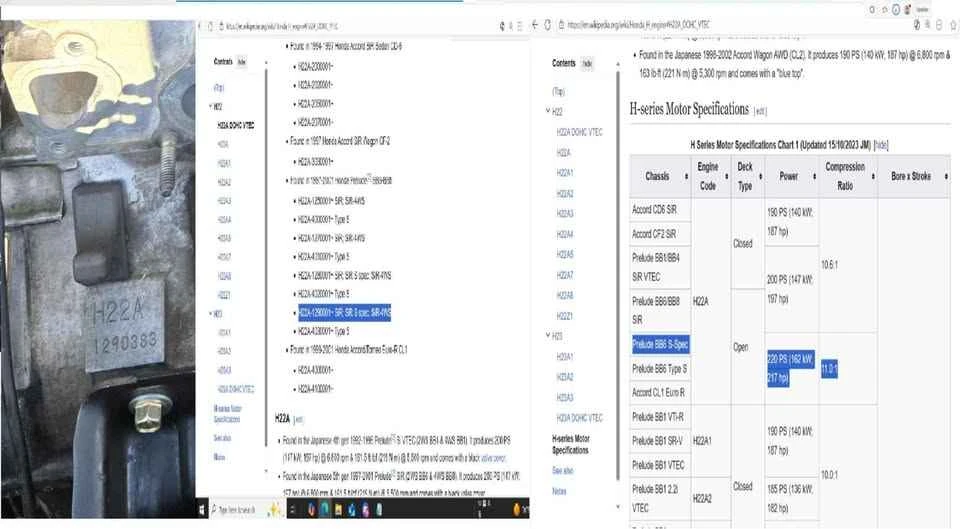Click the back arrow in the left browser

pyautogui.click(x=200, y=26)
